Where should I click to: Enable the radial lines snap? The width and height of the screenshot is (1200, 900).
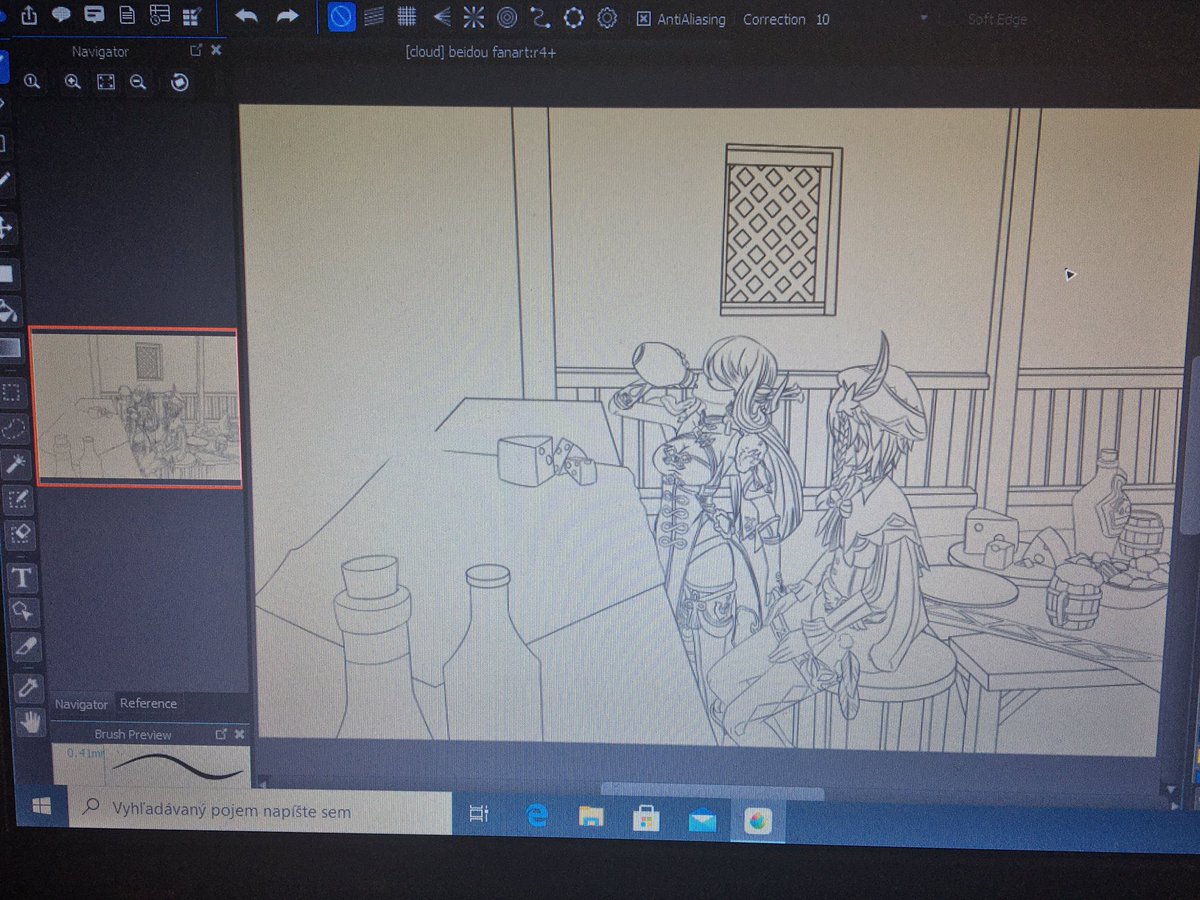pos(473,17)
